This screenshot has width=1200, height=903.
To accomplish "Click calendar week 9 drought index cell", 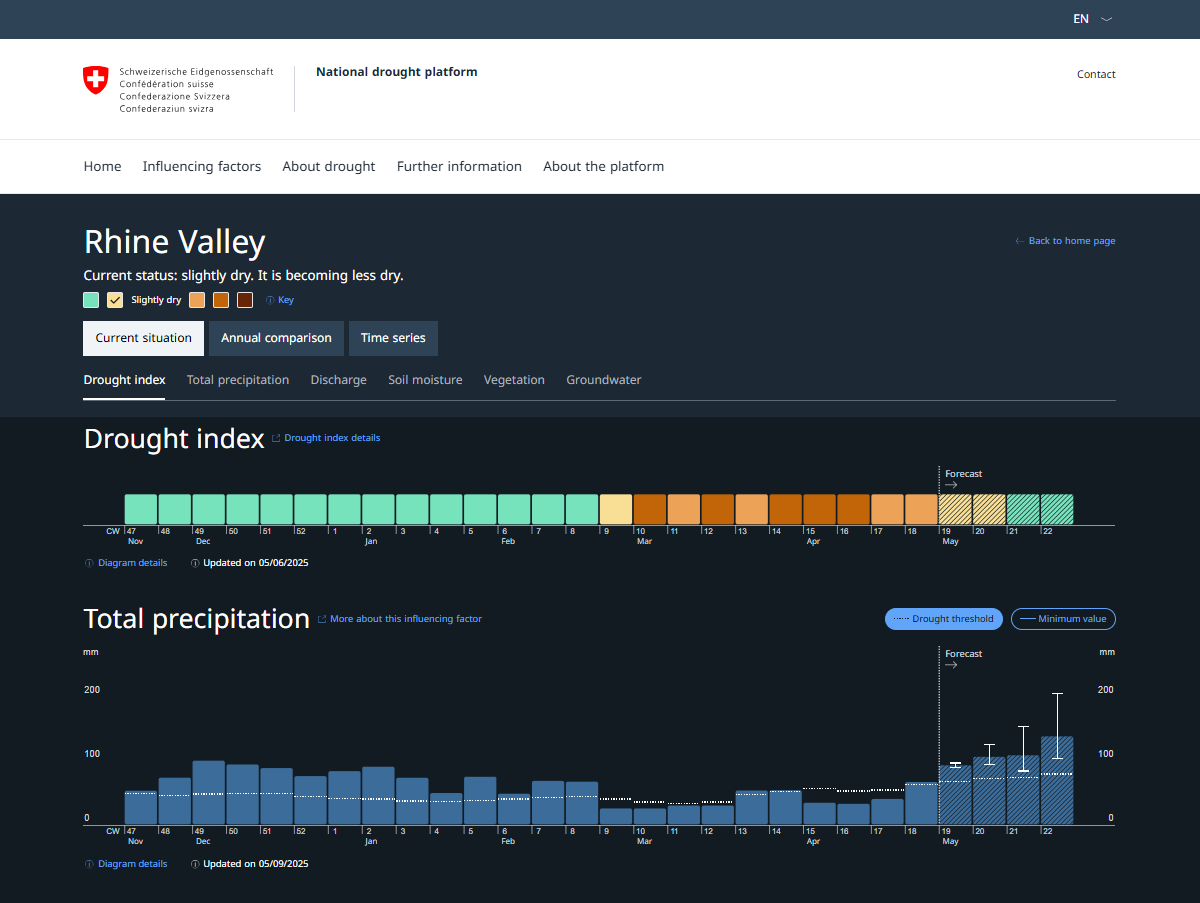I will coord(616,509).
